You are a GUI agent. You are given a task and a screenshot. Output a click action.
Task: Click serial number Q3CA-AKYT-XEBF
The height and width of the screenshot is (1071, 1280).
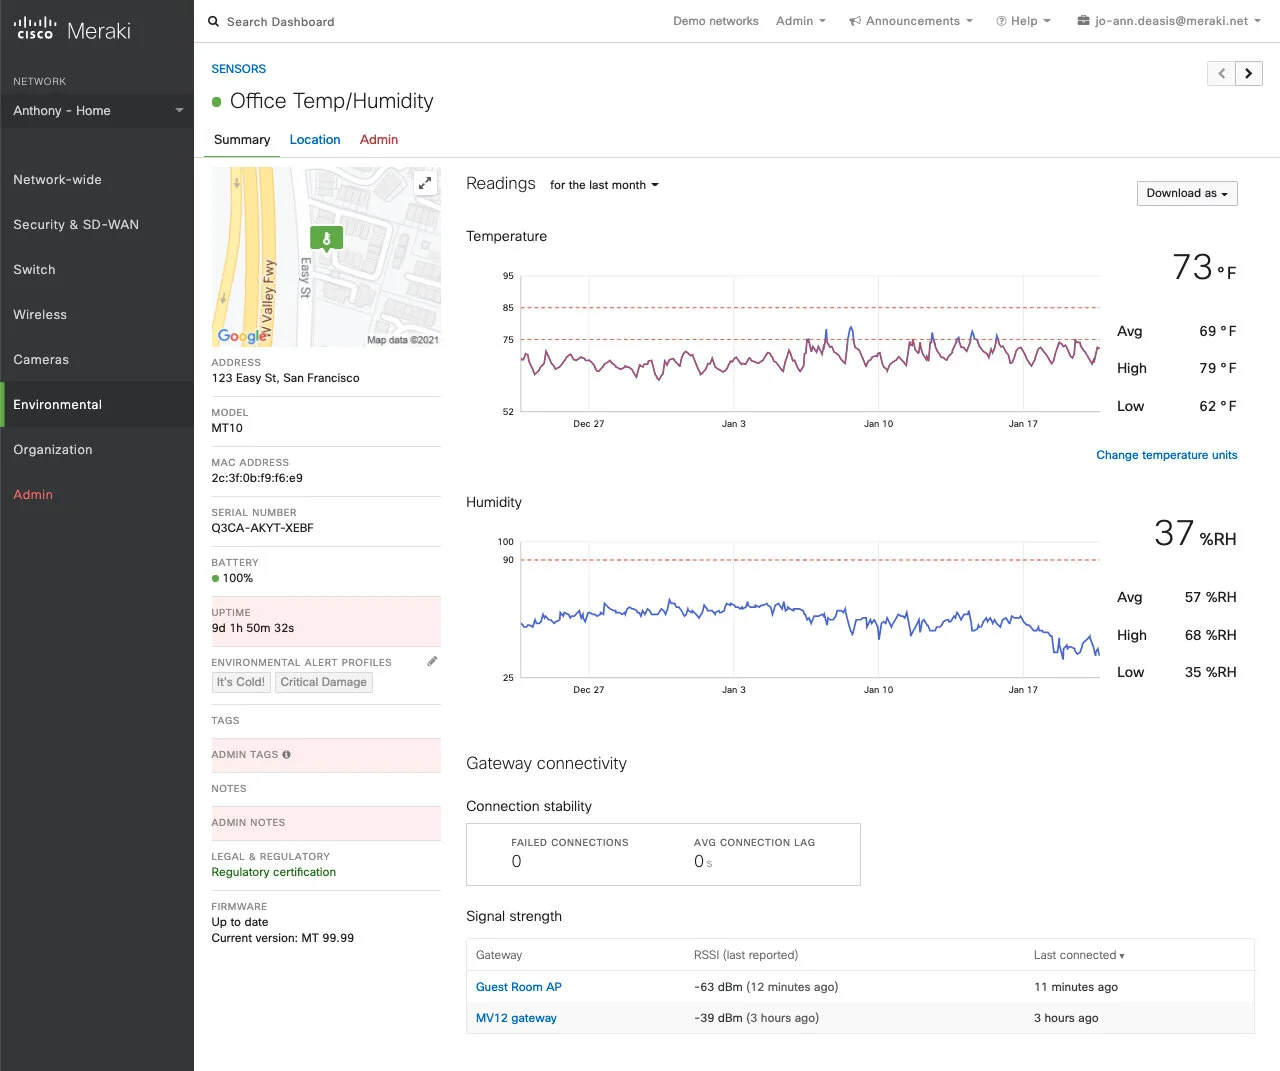coord(262,528)
